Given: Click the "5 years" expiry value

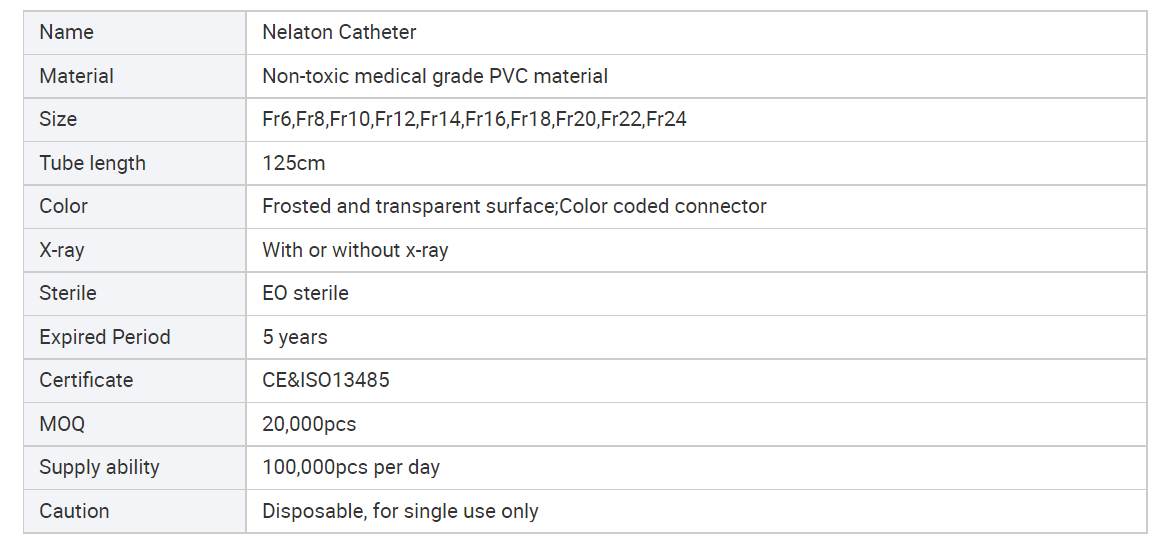Looking at the screenshot, I should 295,337.
